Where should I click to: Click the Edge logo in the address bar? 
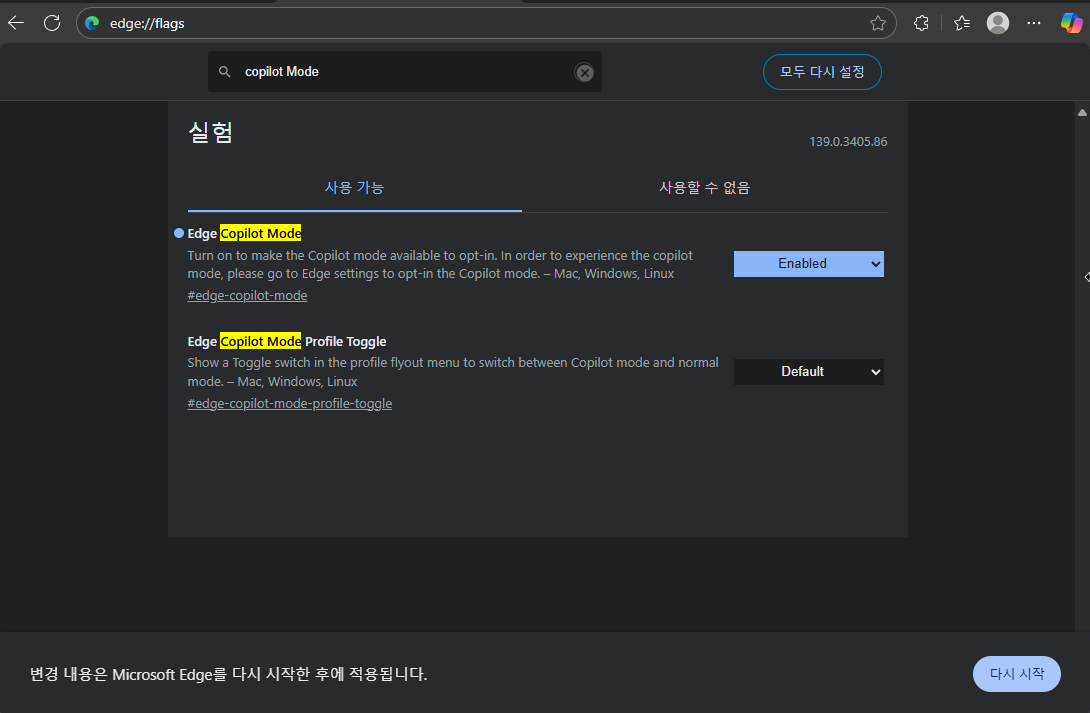point(92,23)
